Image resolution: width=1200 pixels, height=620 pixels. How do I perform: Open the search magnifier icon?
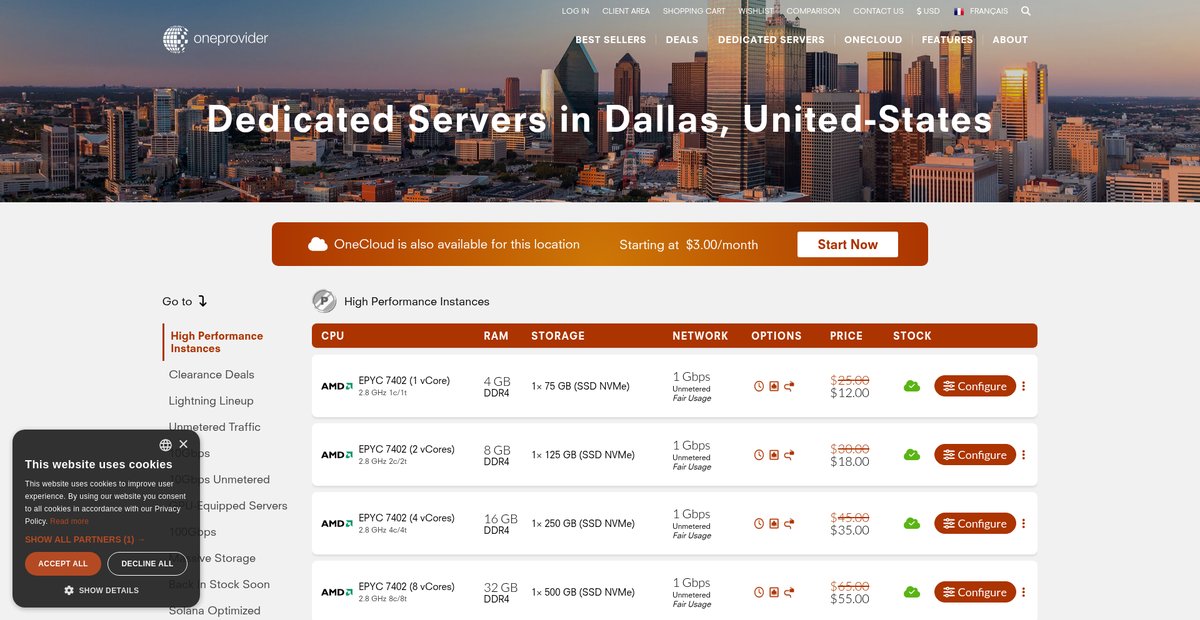(1026, 11)
